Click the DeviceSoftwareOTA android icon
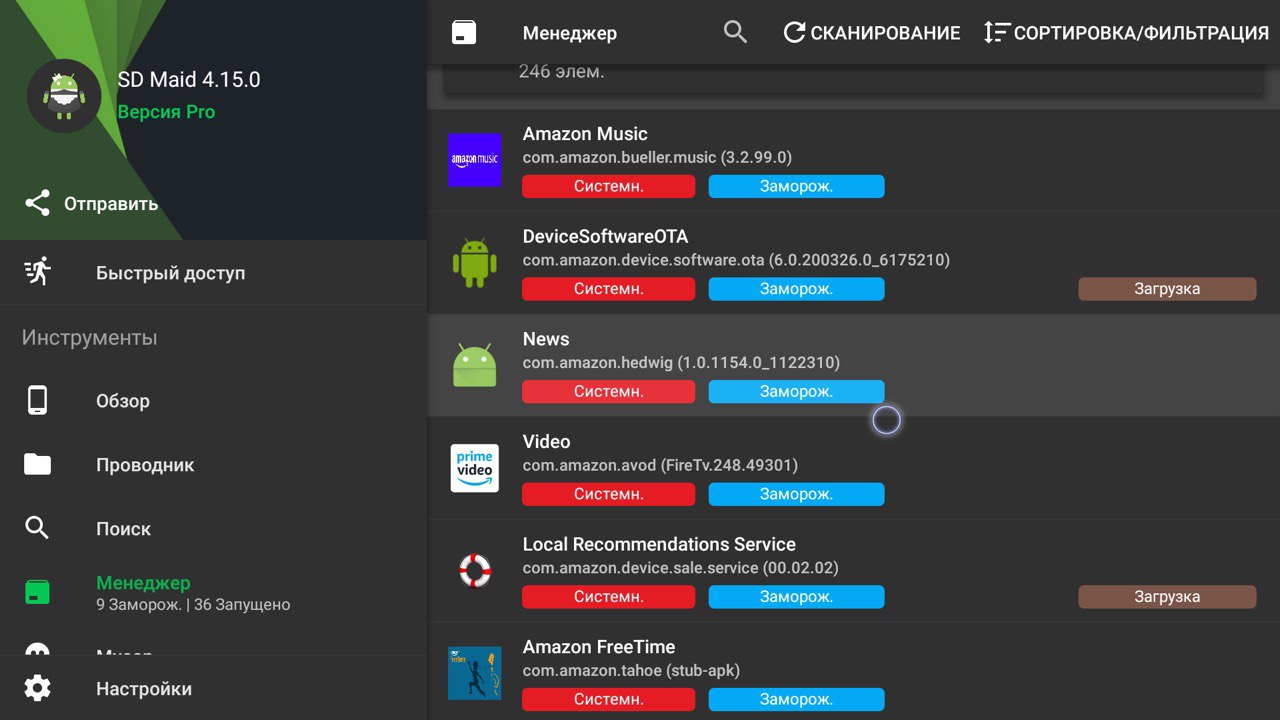Image resolution: width=1280 pixels, height=720 pixels. [x=474, y=262]
